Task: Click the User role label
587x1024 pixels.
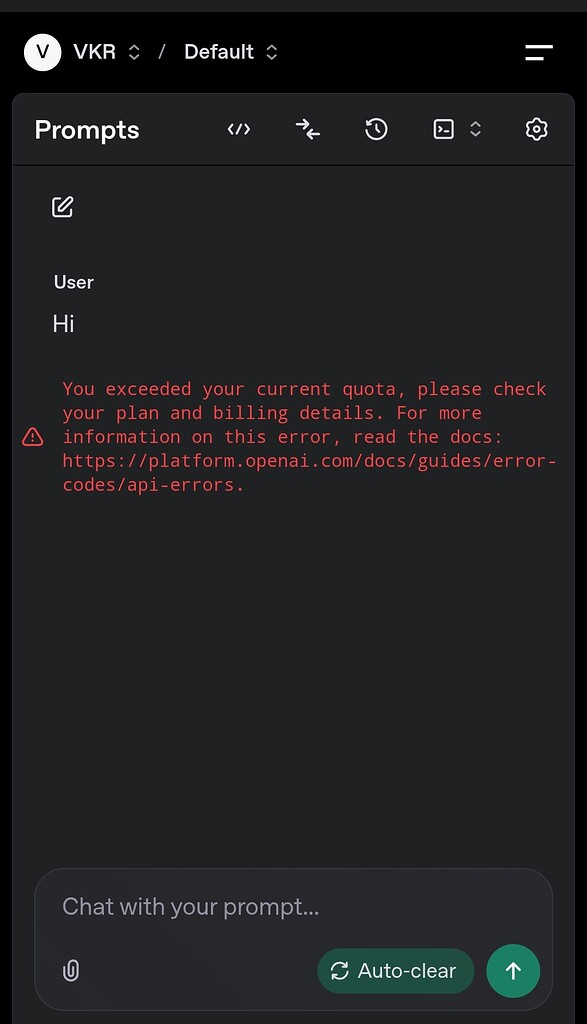Action: tap(74, 282)
